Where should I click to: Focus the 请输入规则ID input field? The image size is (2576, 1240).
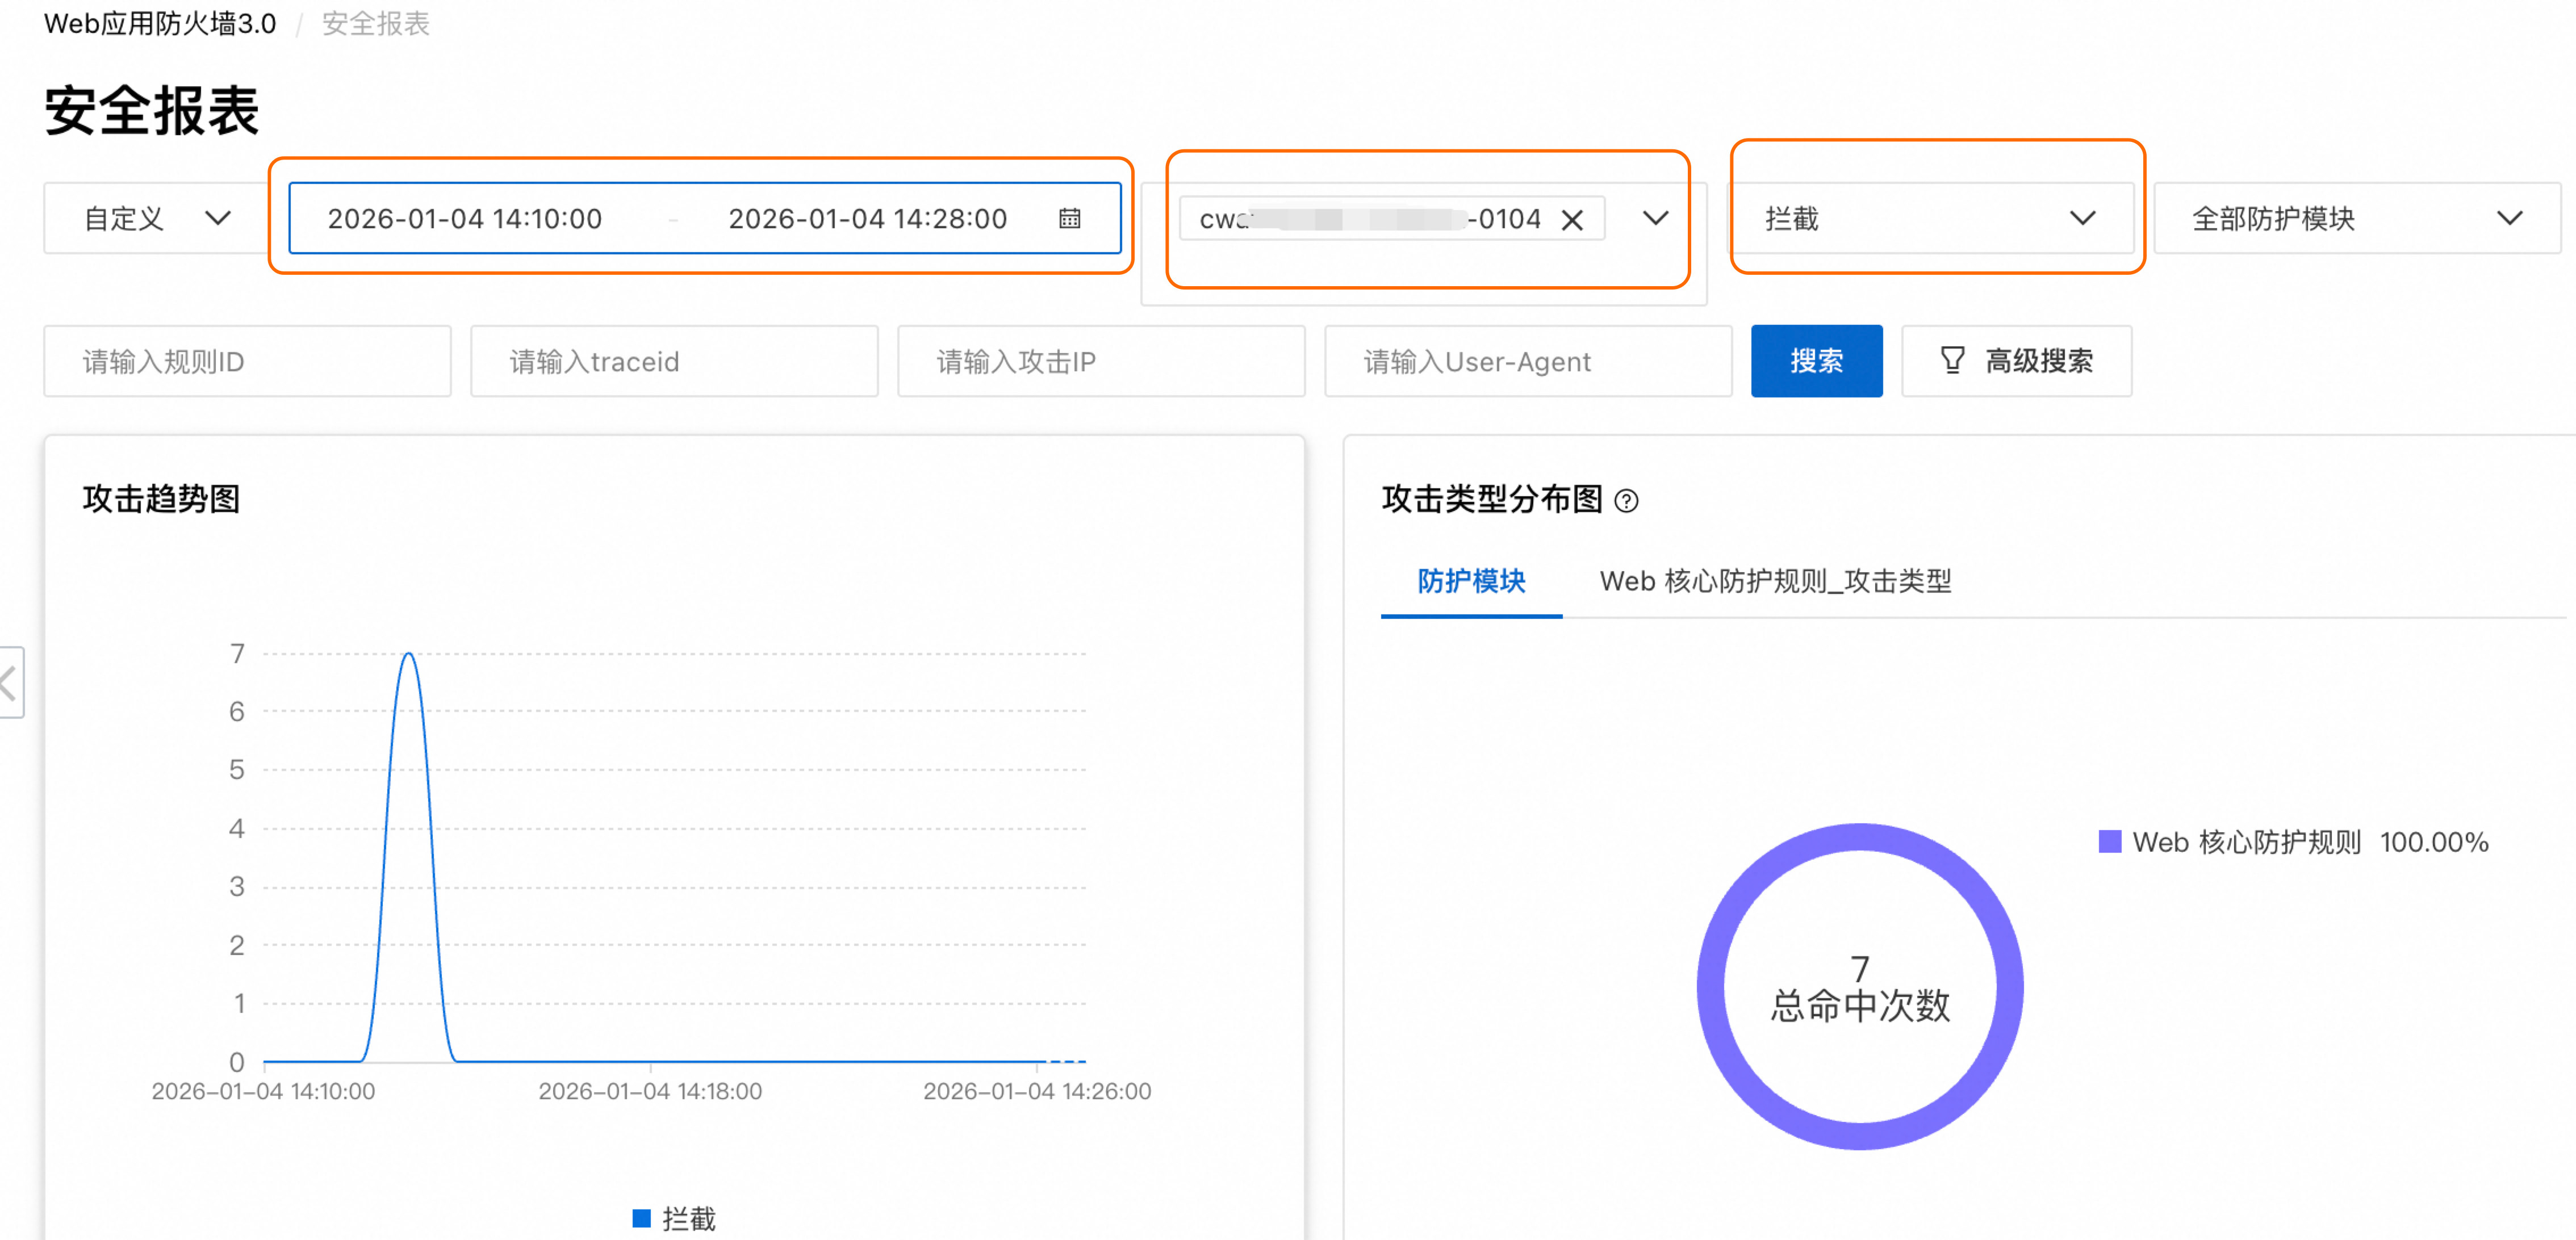point(247,361)
